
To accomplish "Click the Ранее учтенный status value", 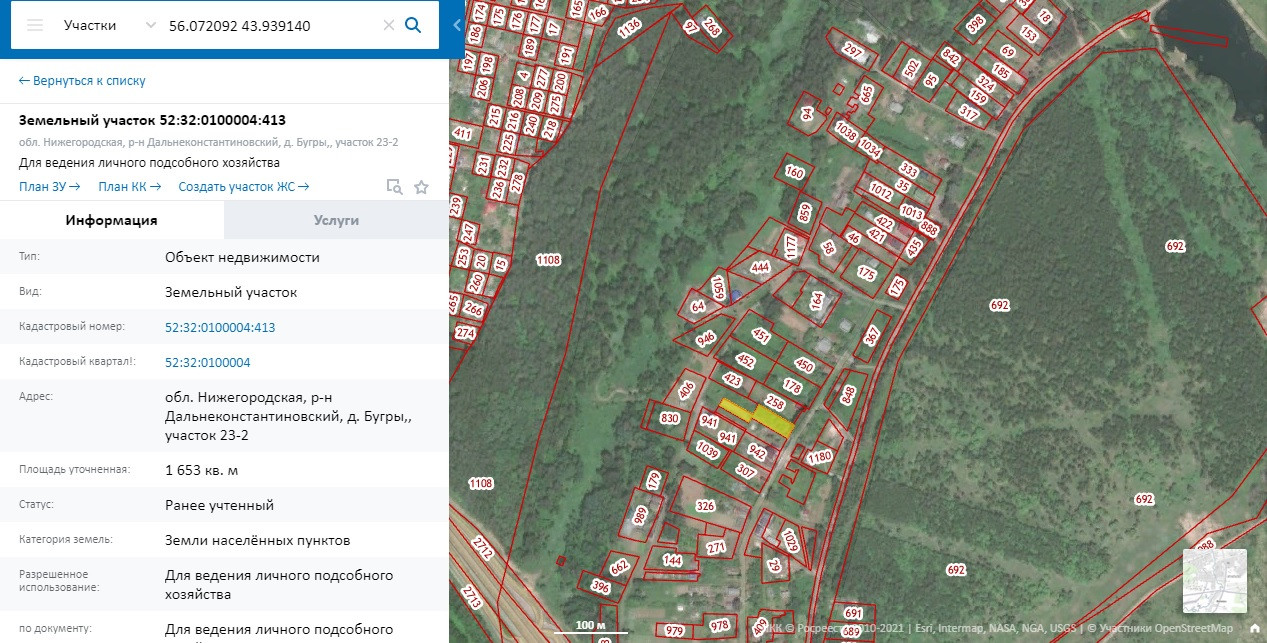I will tap(219, 505).
